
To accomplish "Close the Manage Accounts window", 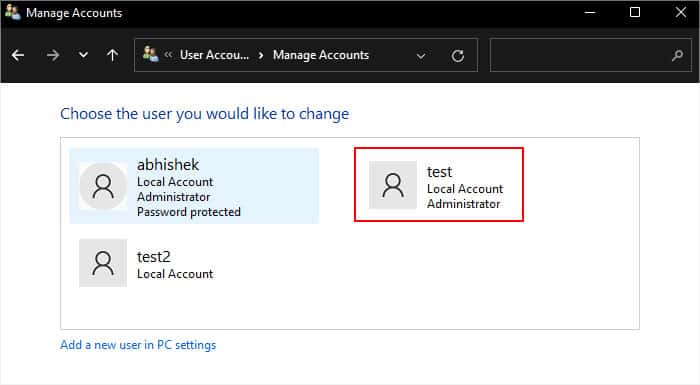I will click(680, 12).
